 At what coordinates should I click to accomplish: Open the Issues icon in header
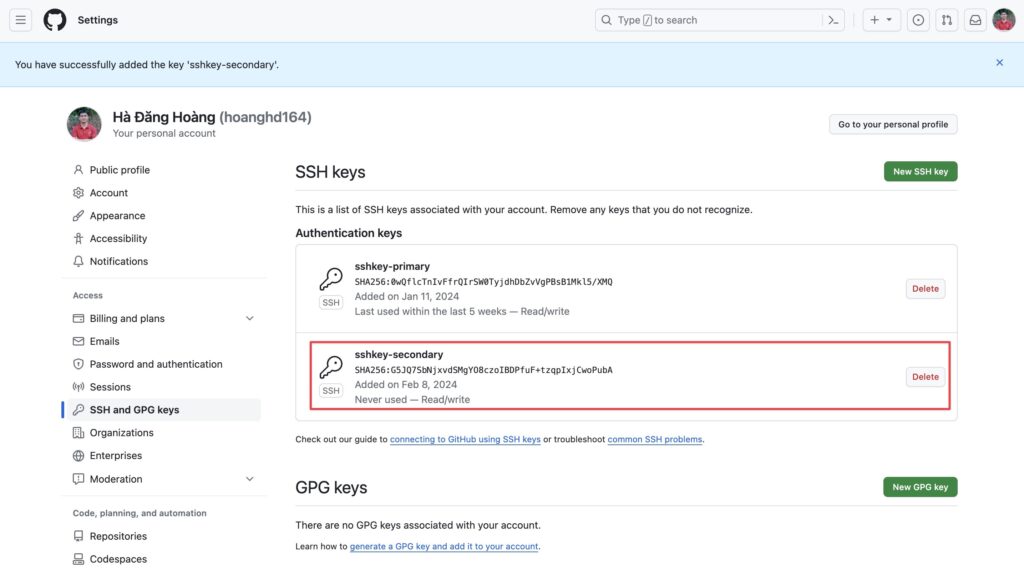[x=918, y=20]
